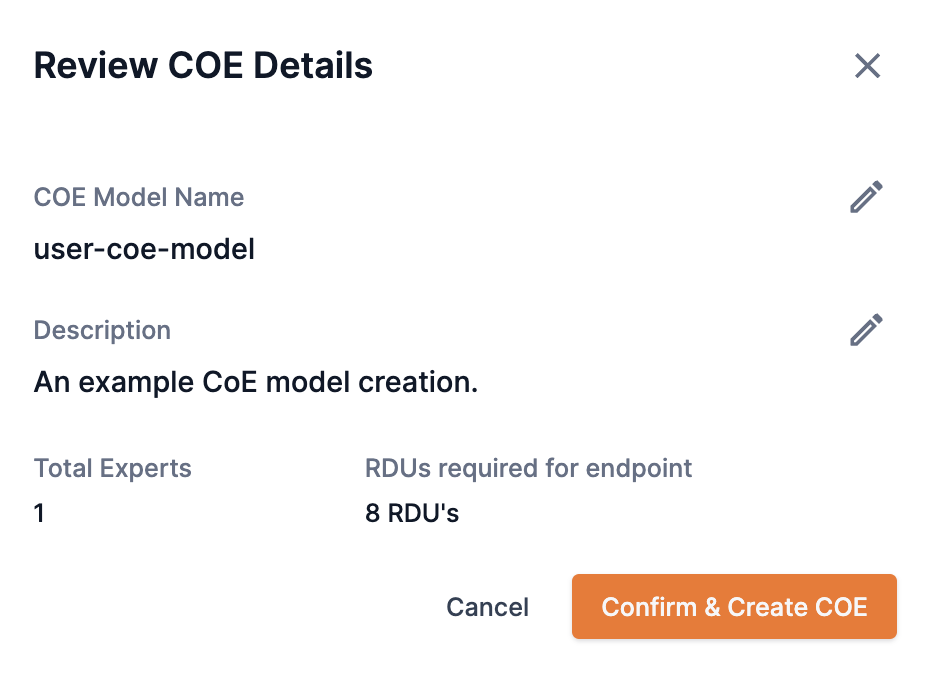
Task: Click the 'Total Experts' label
Action: 112,468
